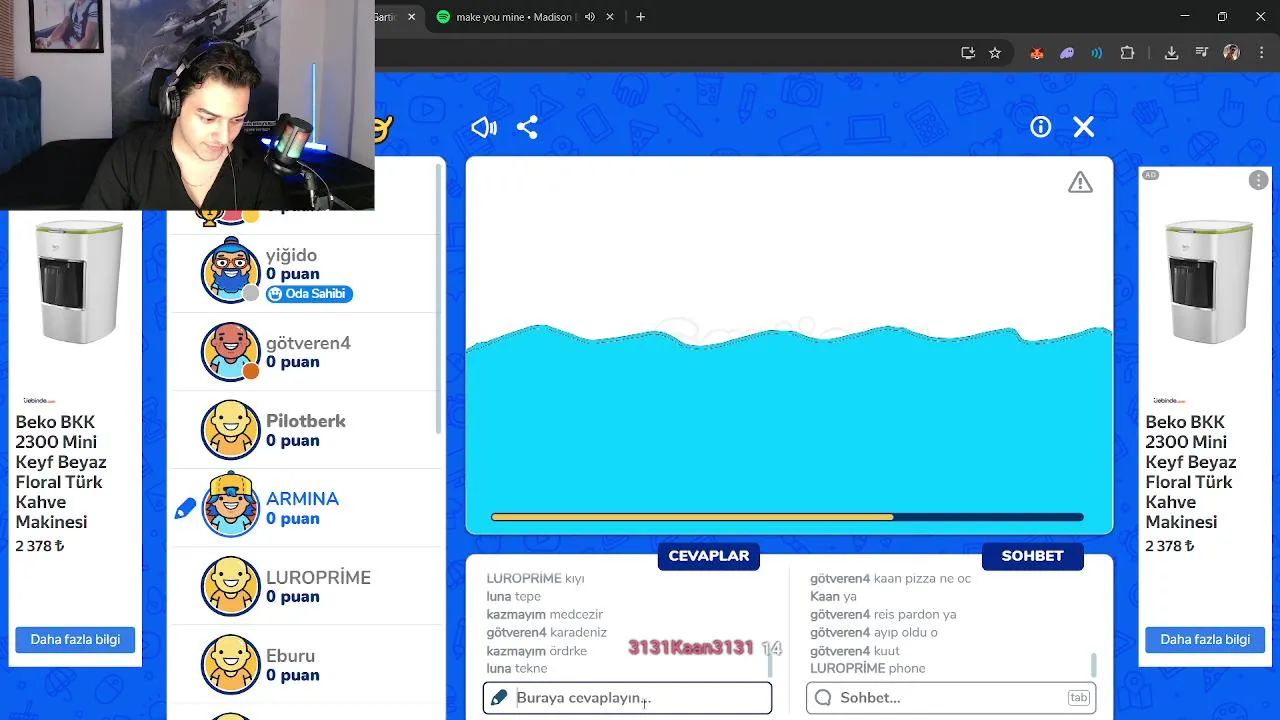Click götveren4's avatar in the player list
The width and height of the screenshot is (1280, 720).
click(231, 351)
